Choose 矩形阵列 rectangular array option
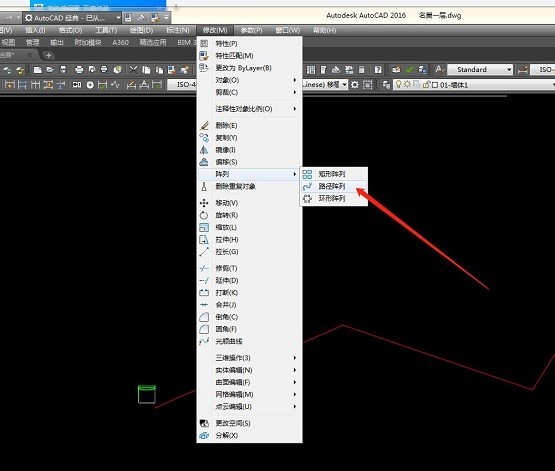The image size is (555, 471). (333, 174)
